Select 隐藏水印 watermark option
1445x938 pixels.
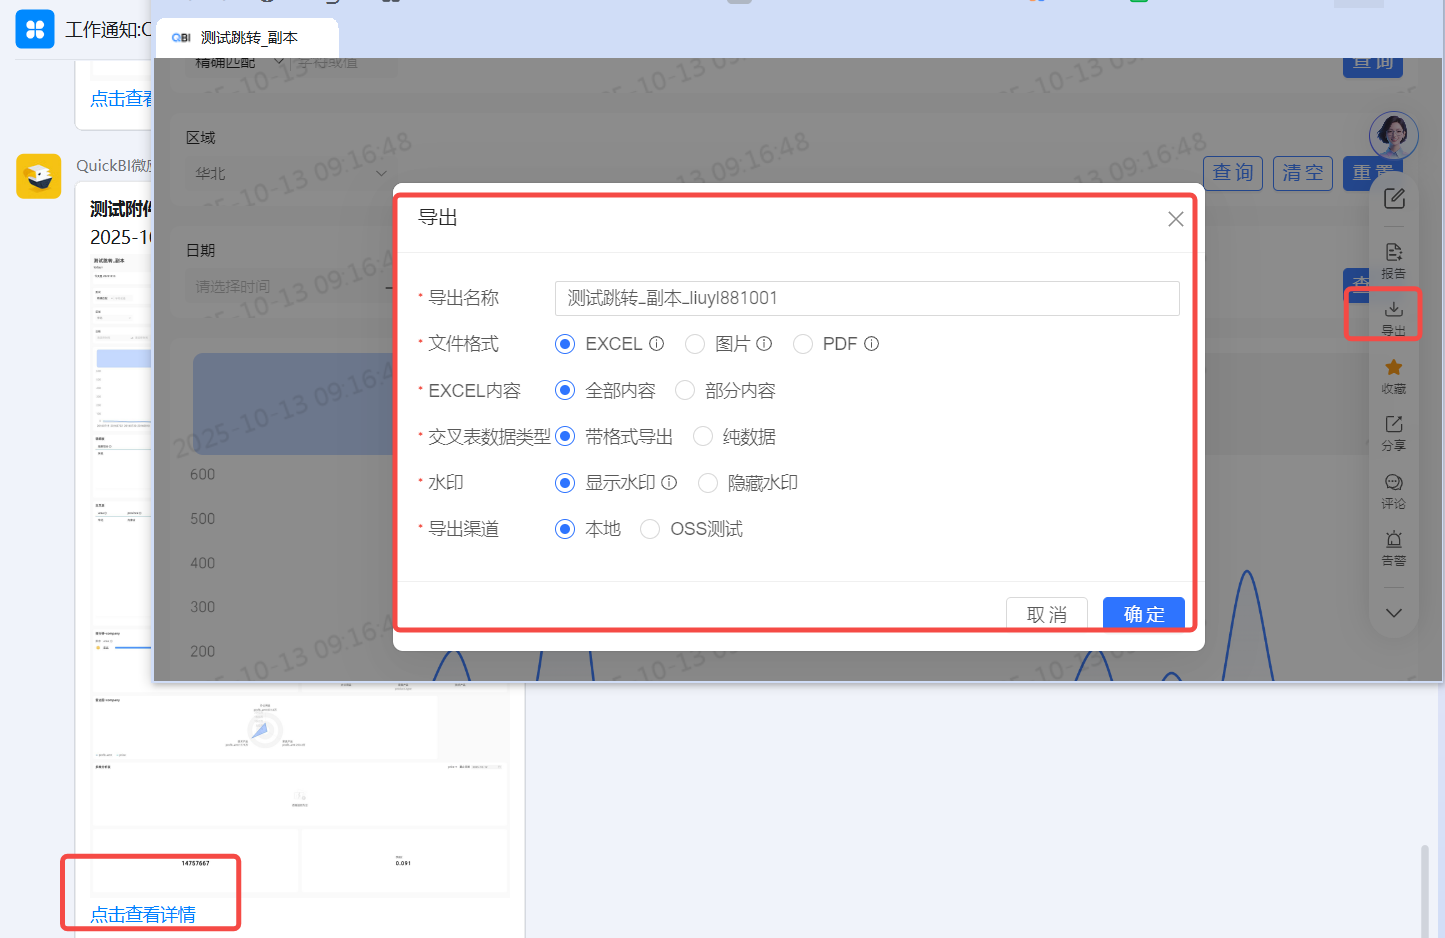[x=708, y=483]
